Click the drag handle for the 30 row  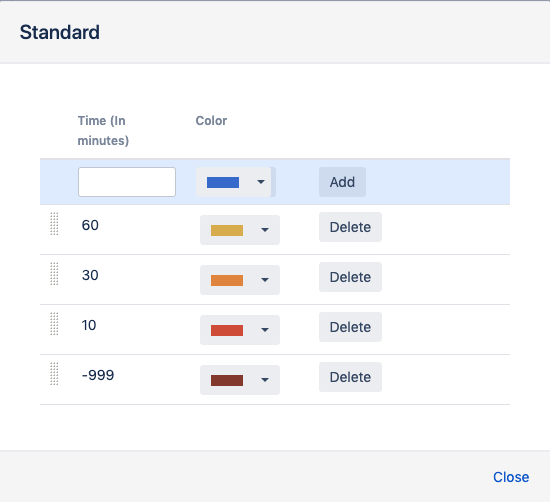[54, 274]
